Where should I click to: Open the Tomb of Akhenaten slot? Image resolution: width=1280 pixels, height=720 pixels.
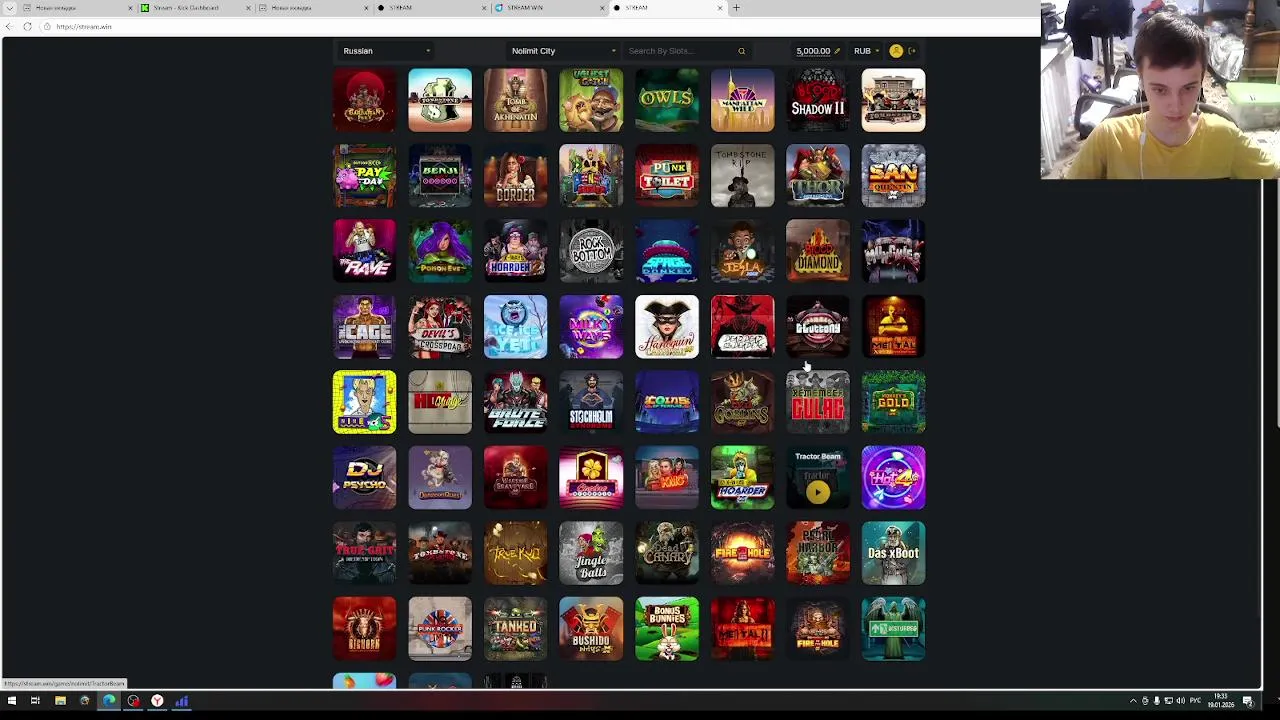tap(515, 100)
